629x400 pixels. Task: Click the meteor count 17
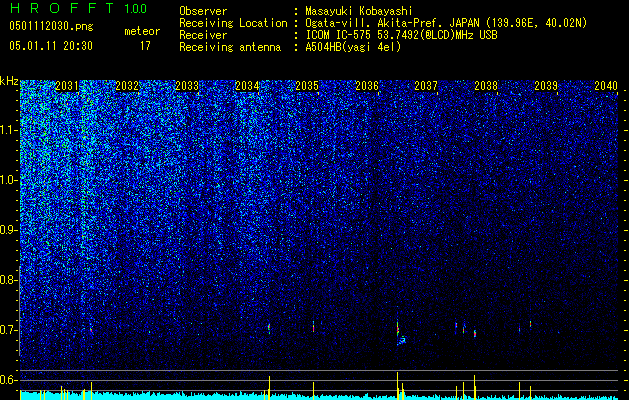tap(145, 46)
